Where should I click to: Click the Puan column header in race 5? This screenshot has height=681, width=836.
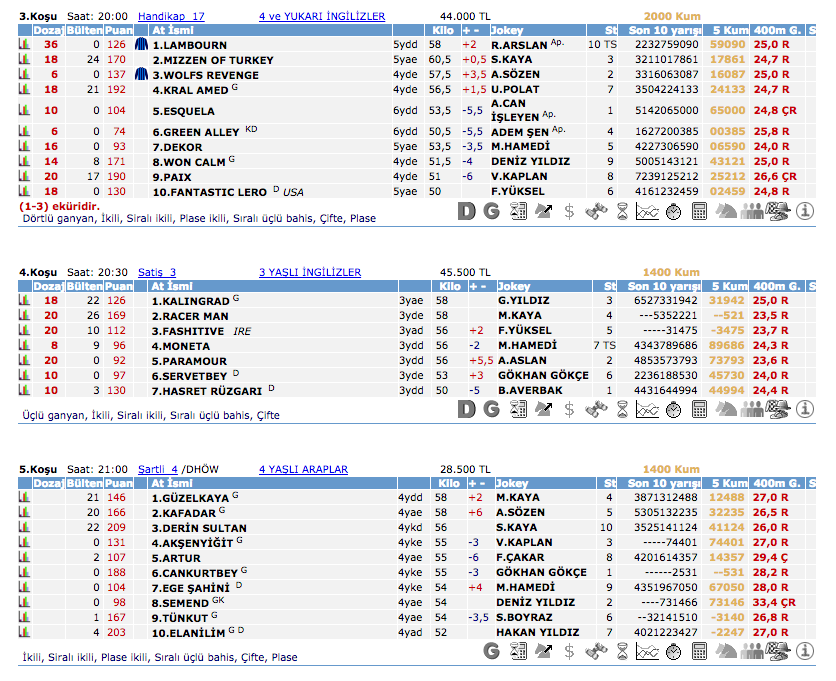click(118, 483)
